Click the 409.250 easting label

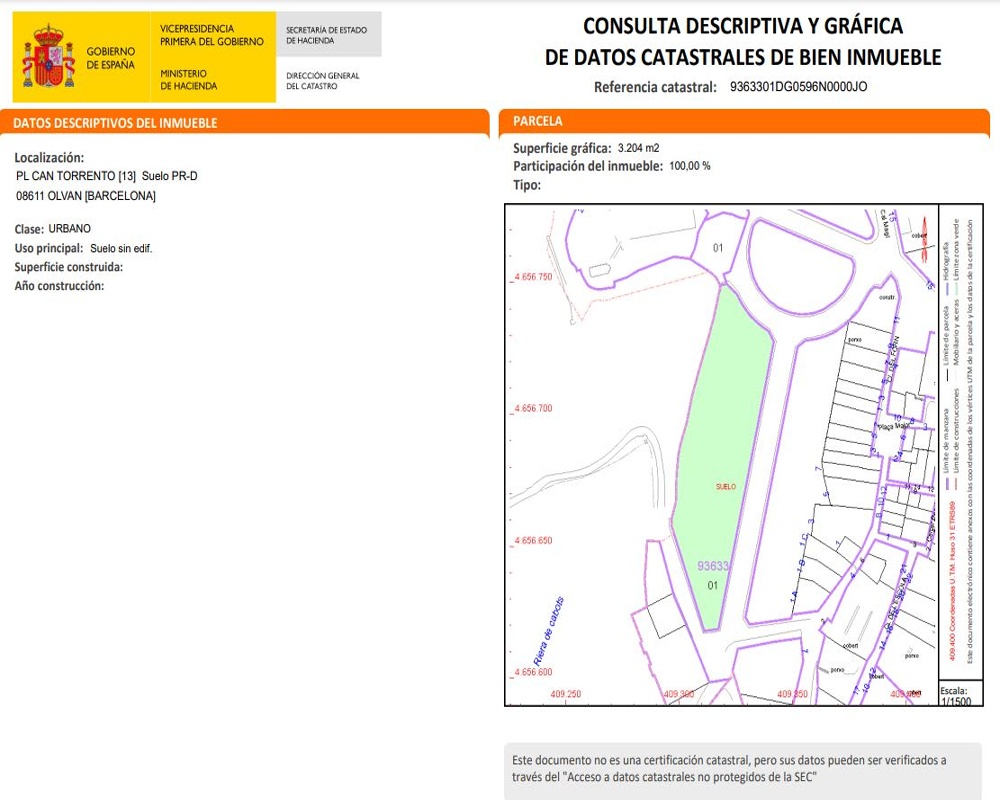pyautogui.click(x=566, y=694)
